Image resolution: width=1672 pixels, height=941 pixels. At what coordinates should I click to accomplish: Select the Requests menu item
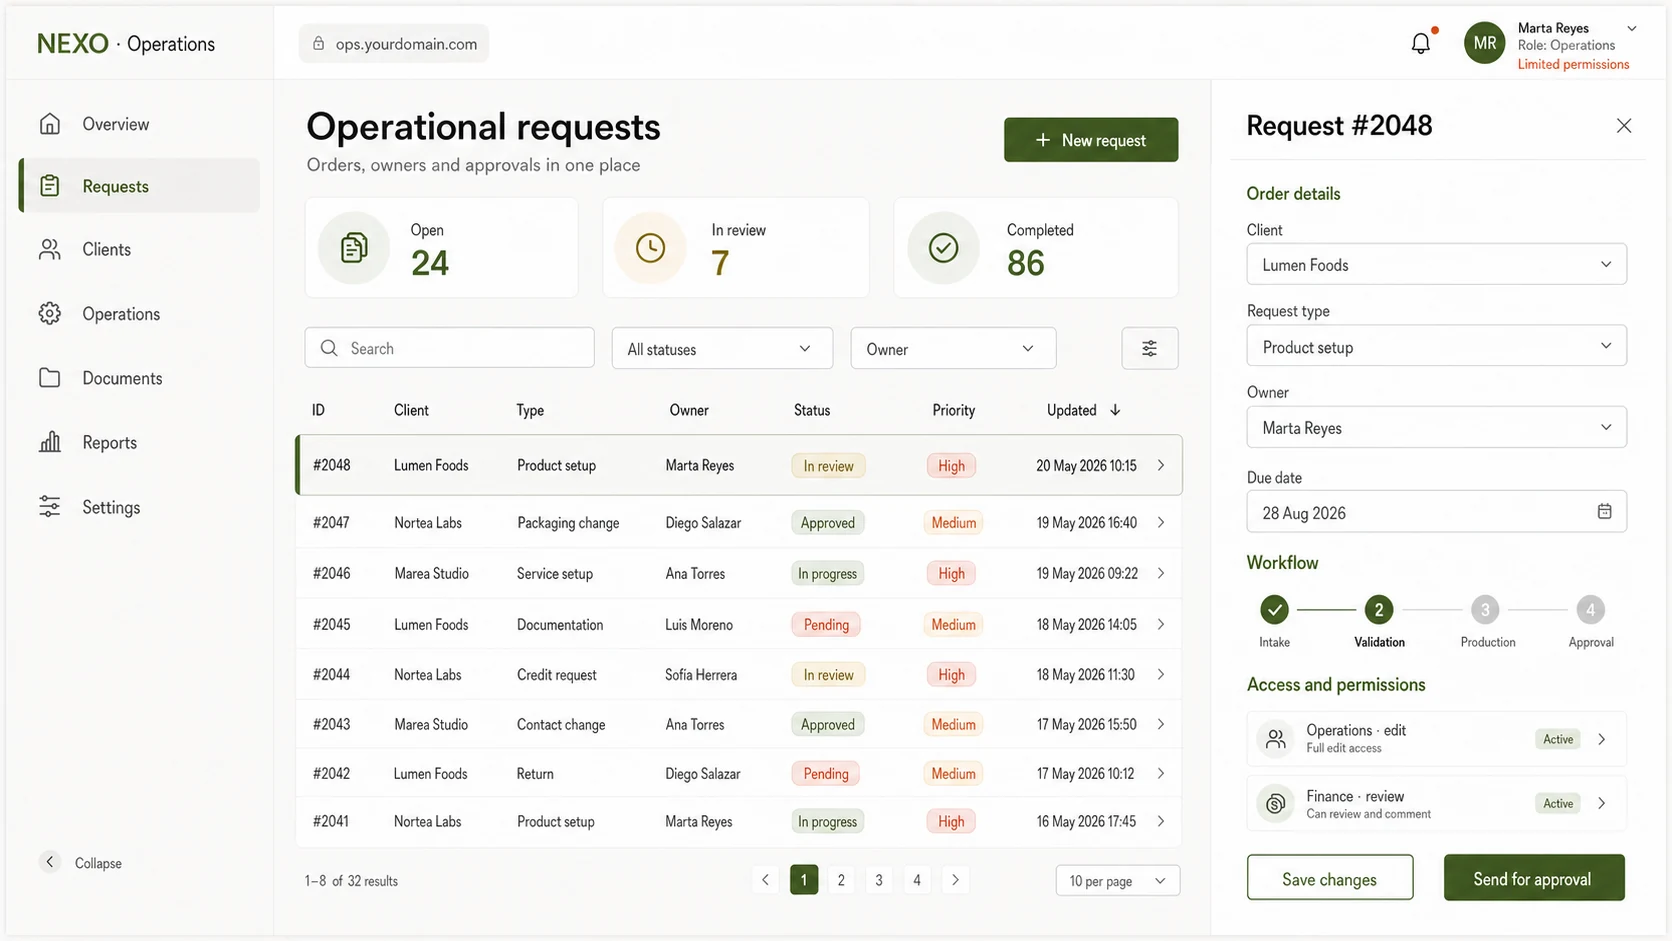pyautogui.click(x=139, y=185)
